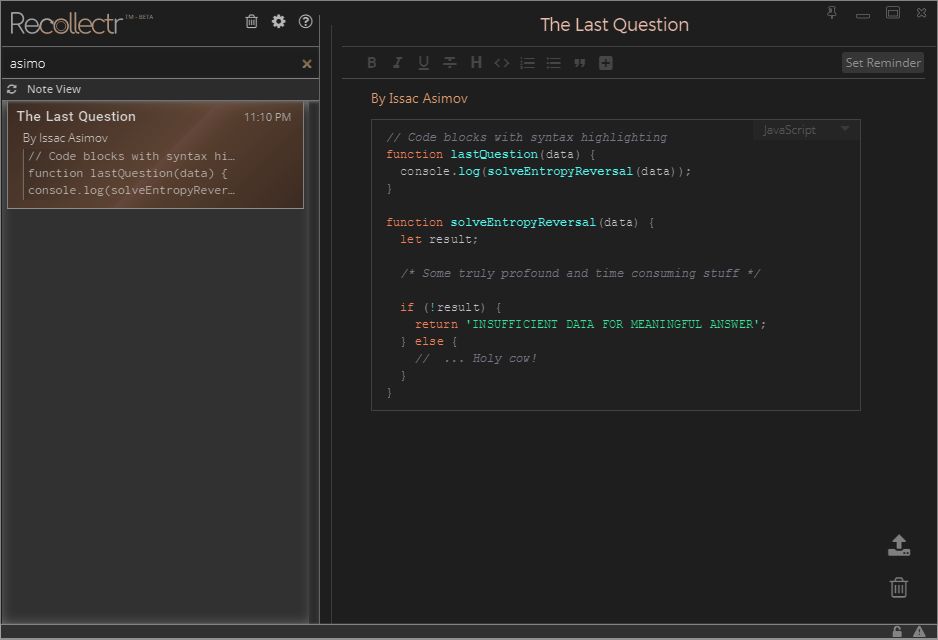Open help using the question mark icon
Viewport: 938px width, 640px height.
click(306, 21)
